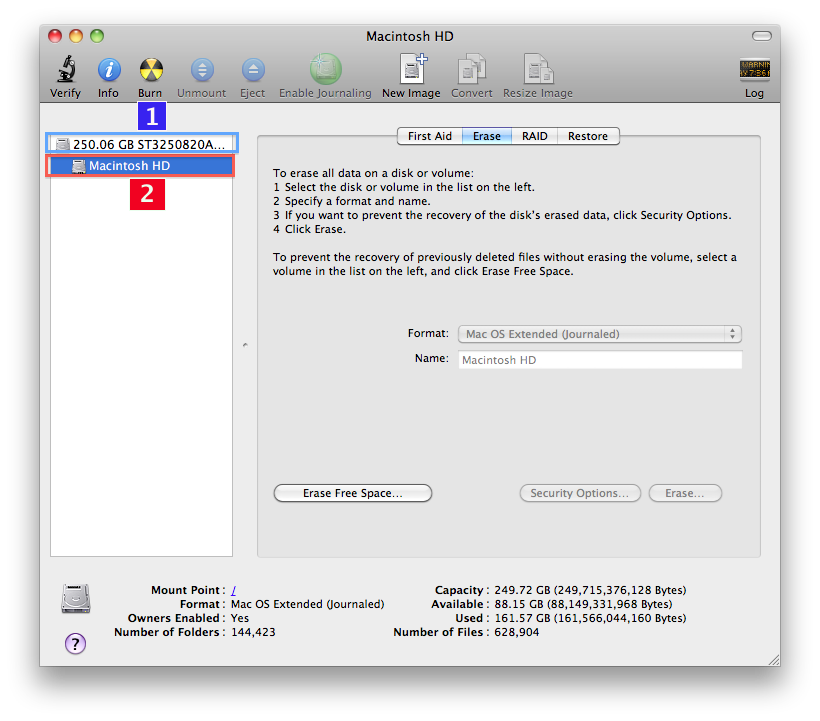
Task: Click the toolbar toggle pill button
Action: point(761,36)
